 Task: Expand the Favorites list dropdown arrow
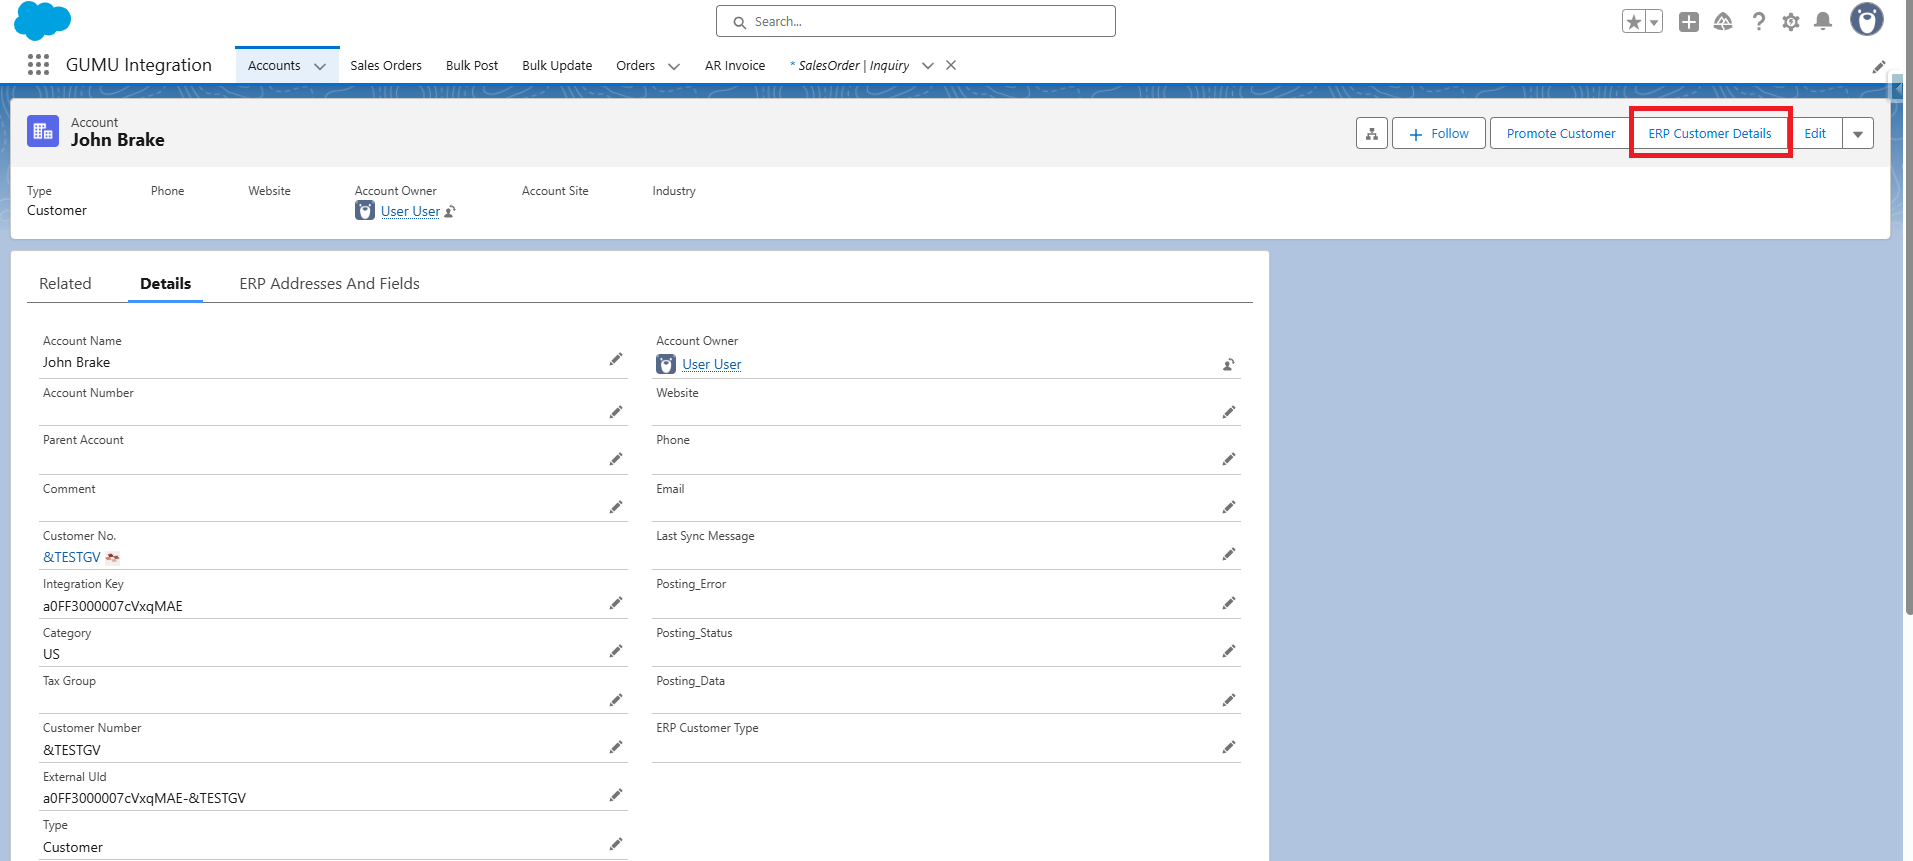1654,22
